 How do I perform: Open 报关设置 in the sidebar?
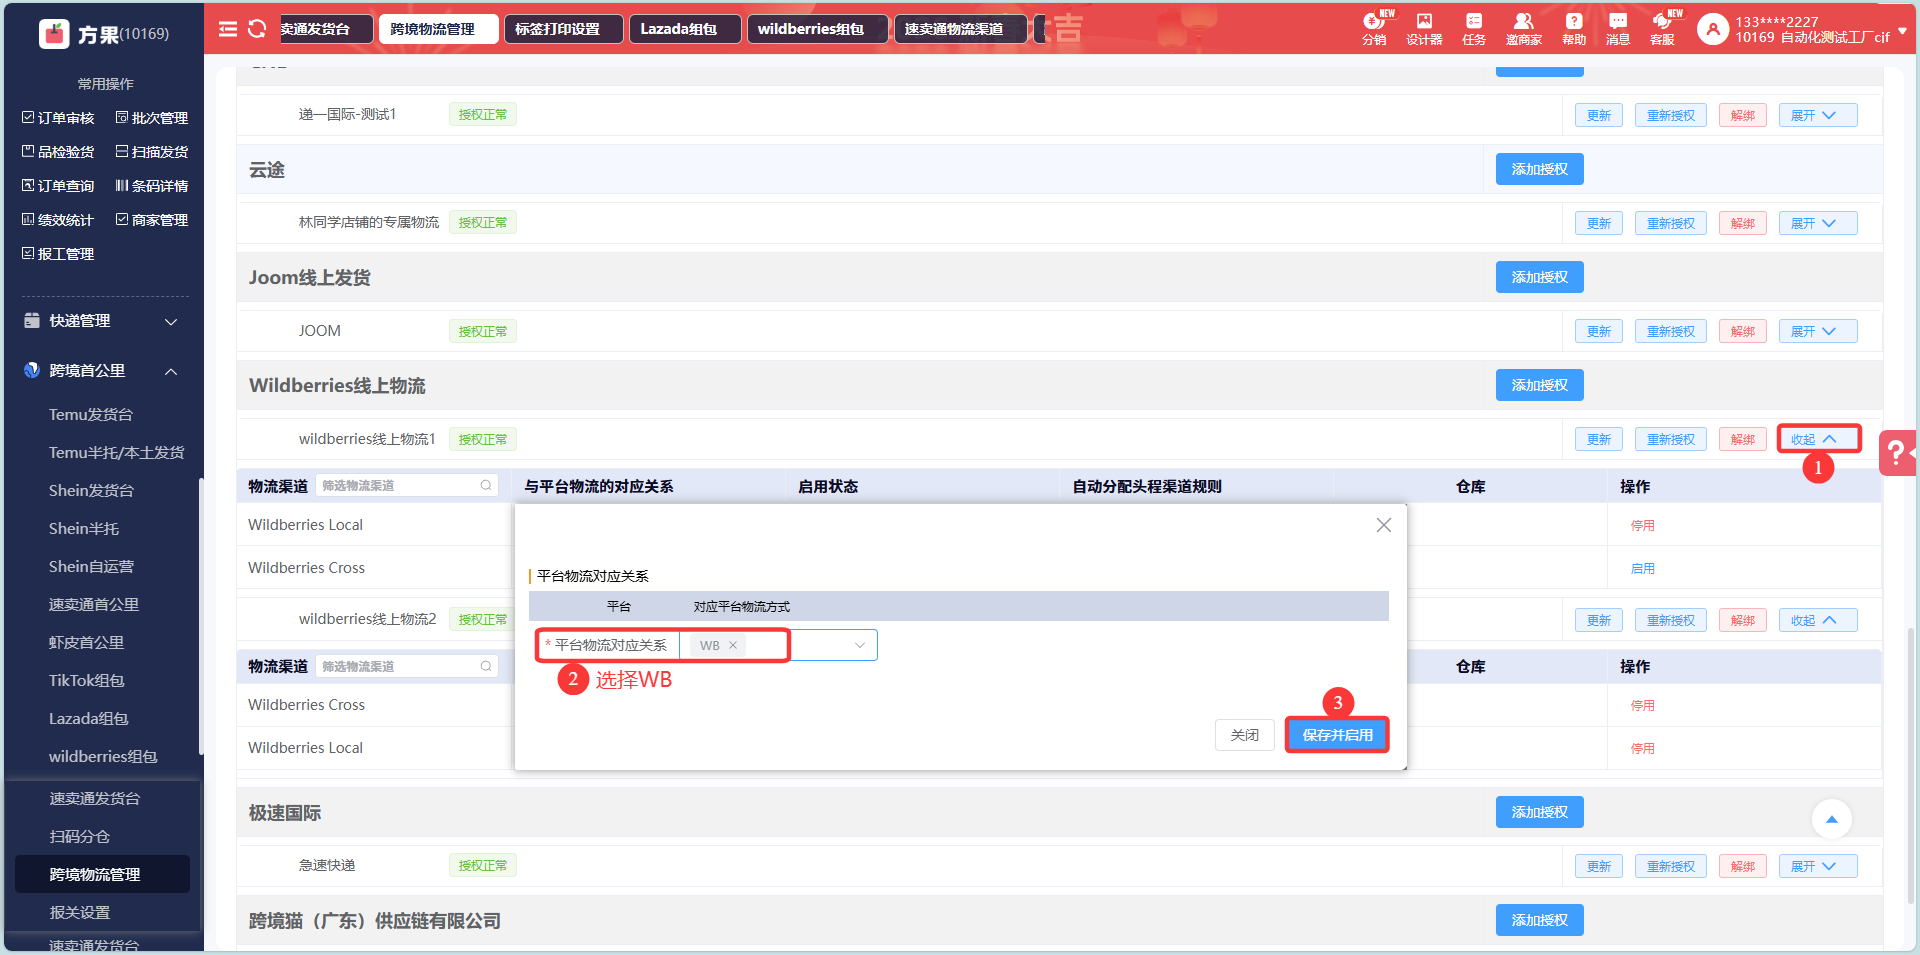[80, 913]
